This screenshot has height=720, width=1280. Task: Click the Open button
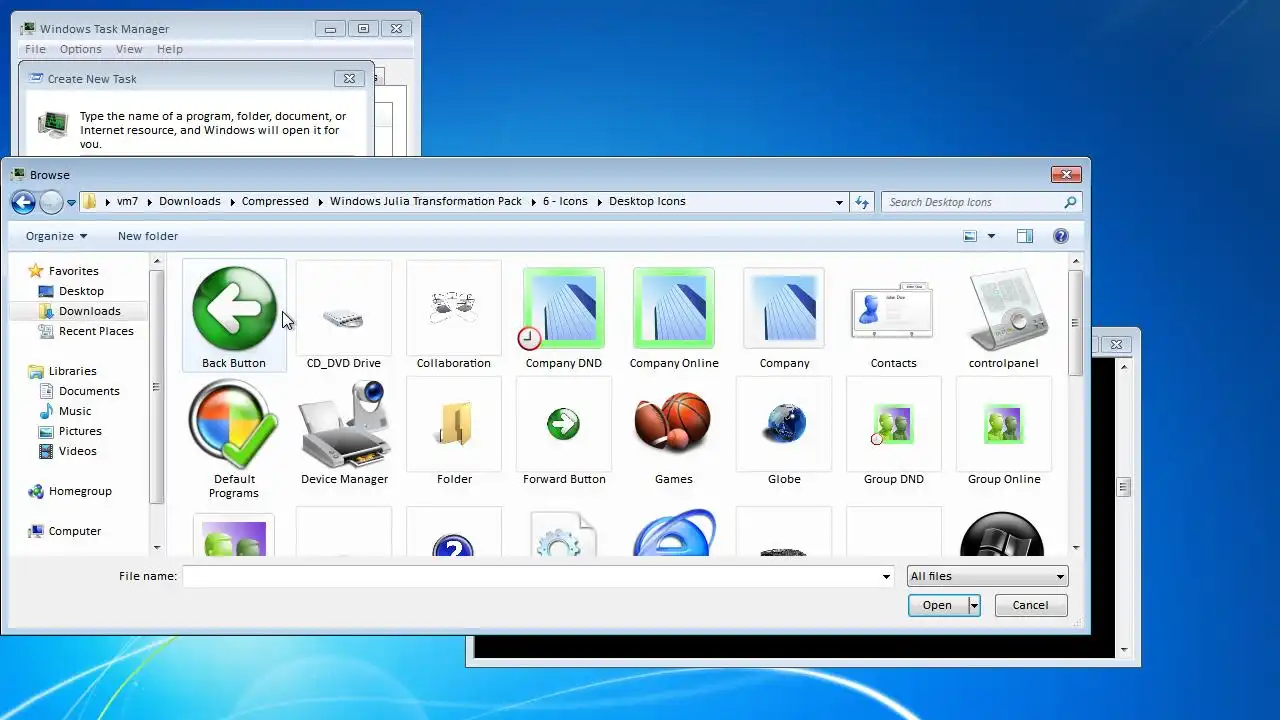(938, 605)
